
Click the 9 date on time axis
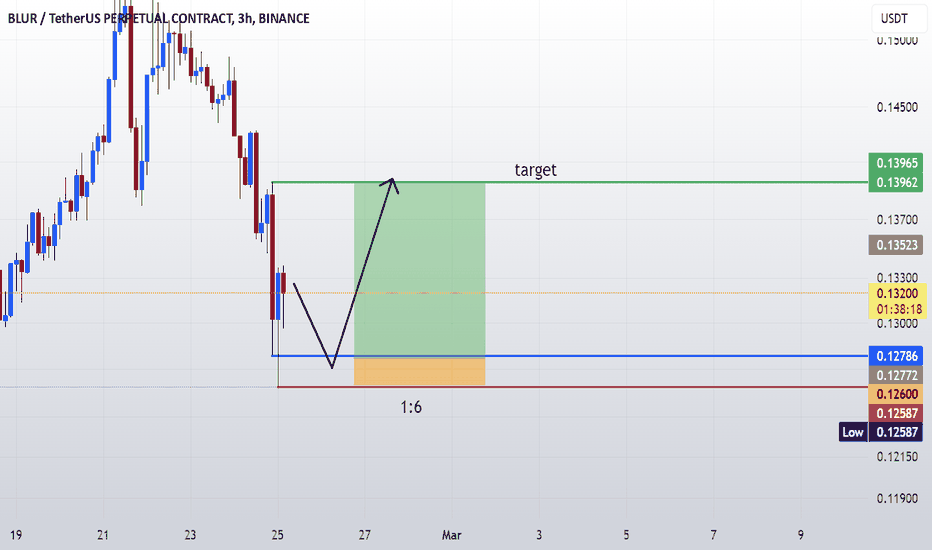[801, 535]
